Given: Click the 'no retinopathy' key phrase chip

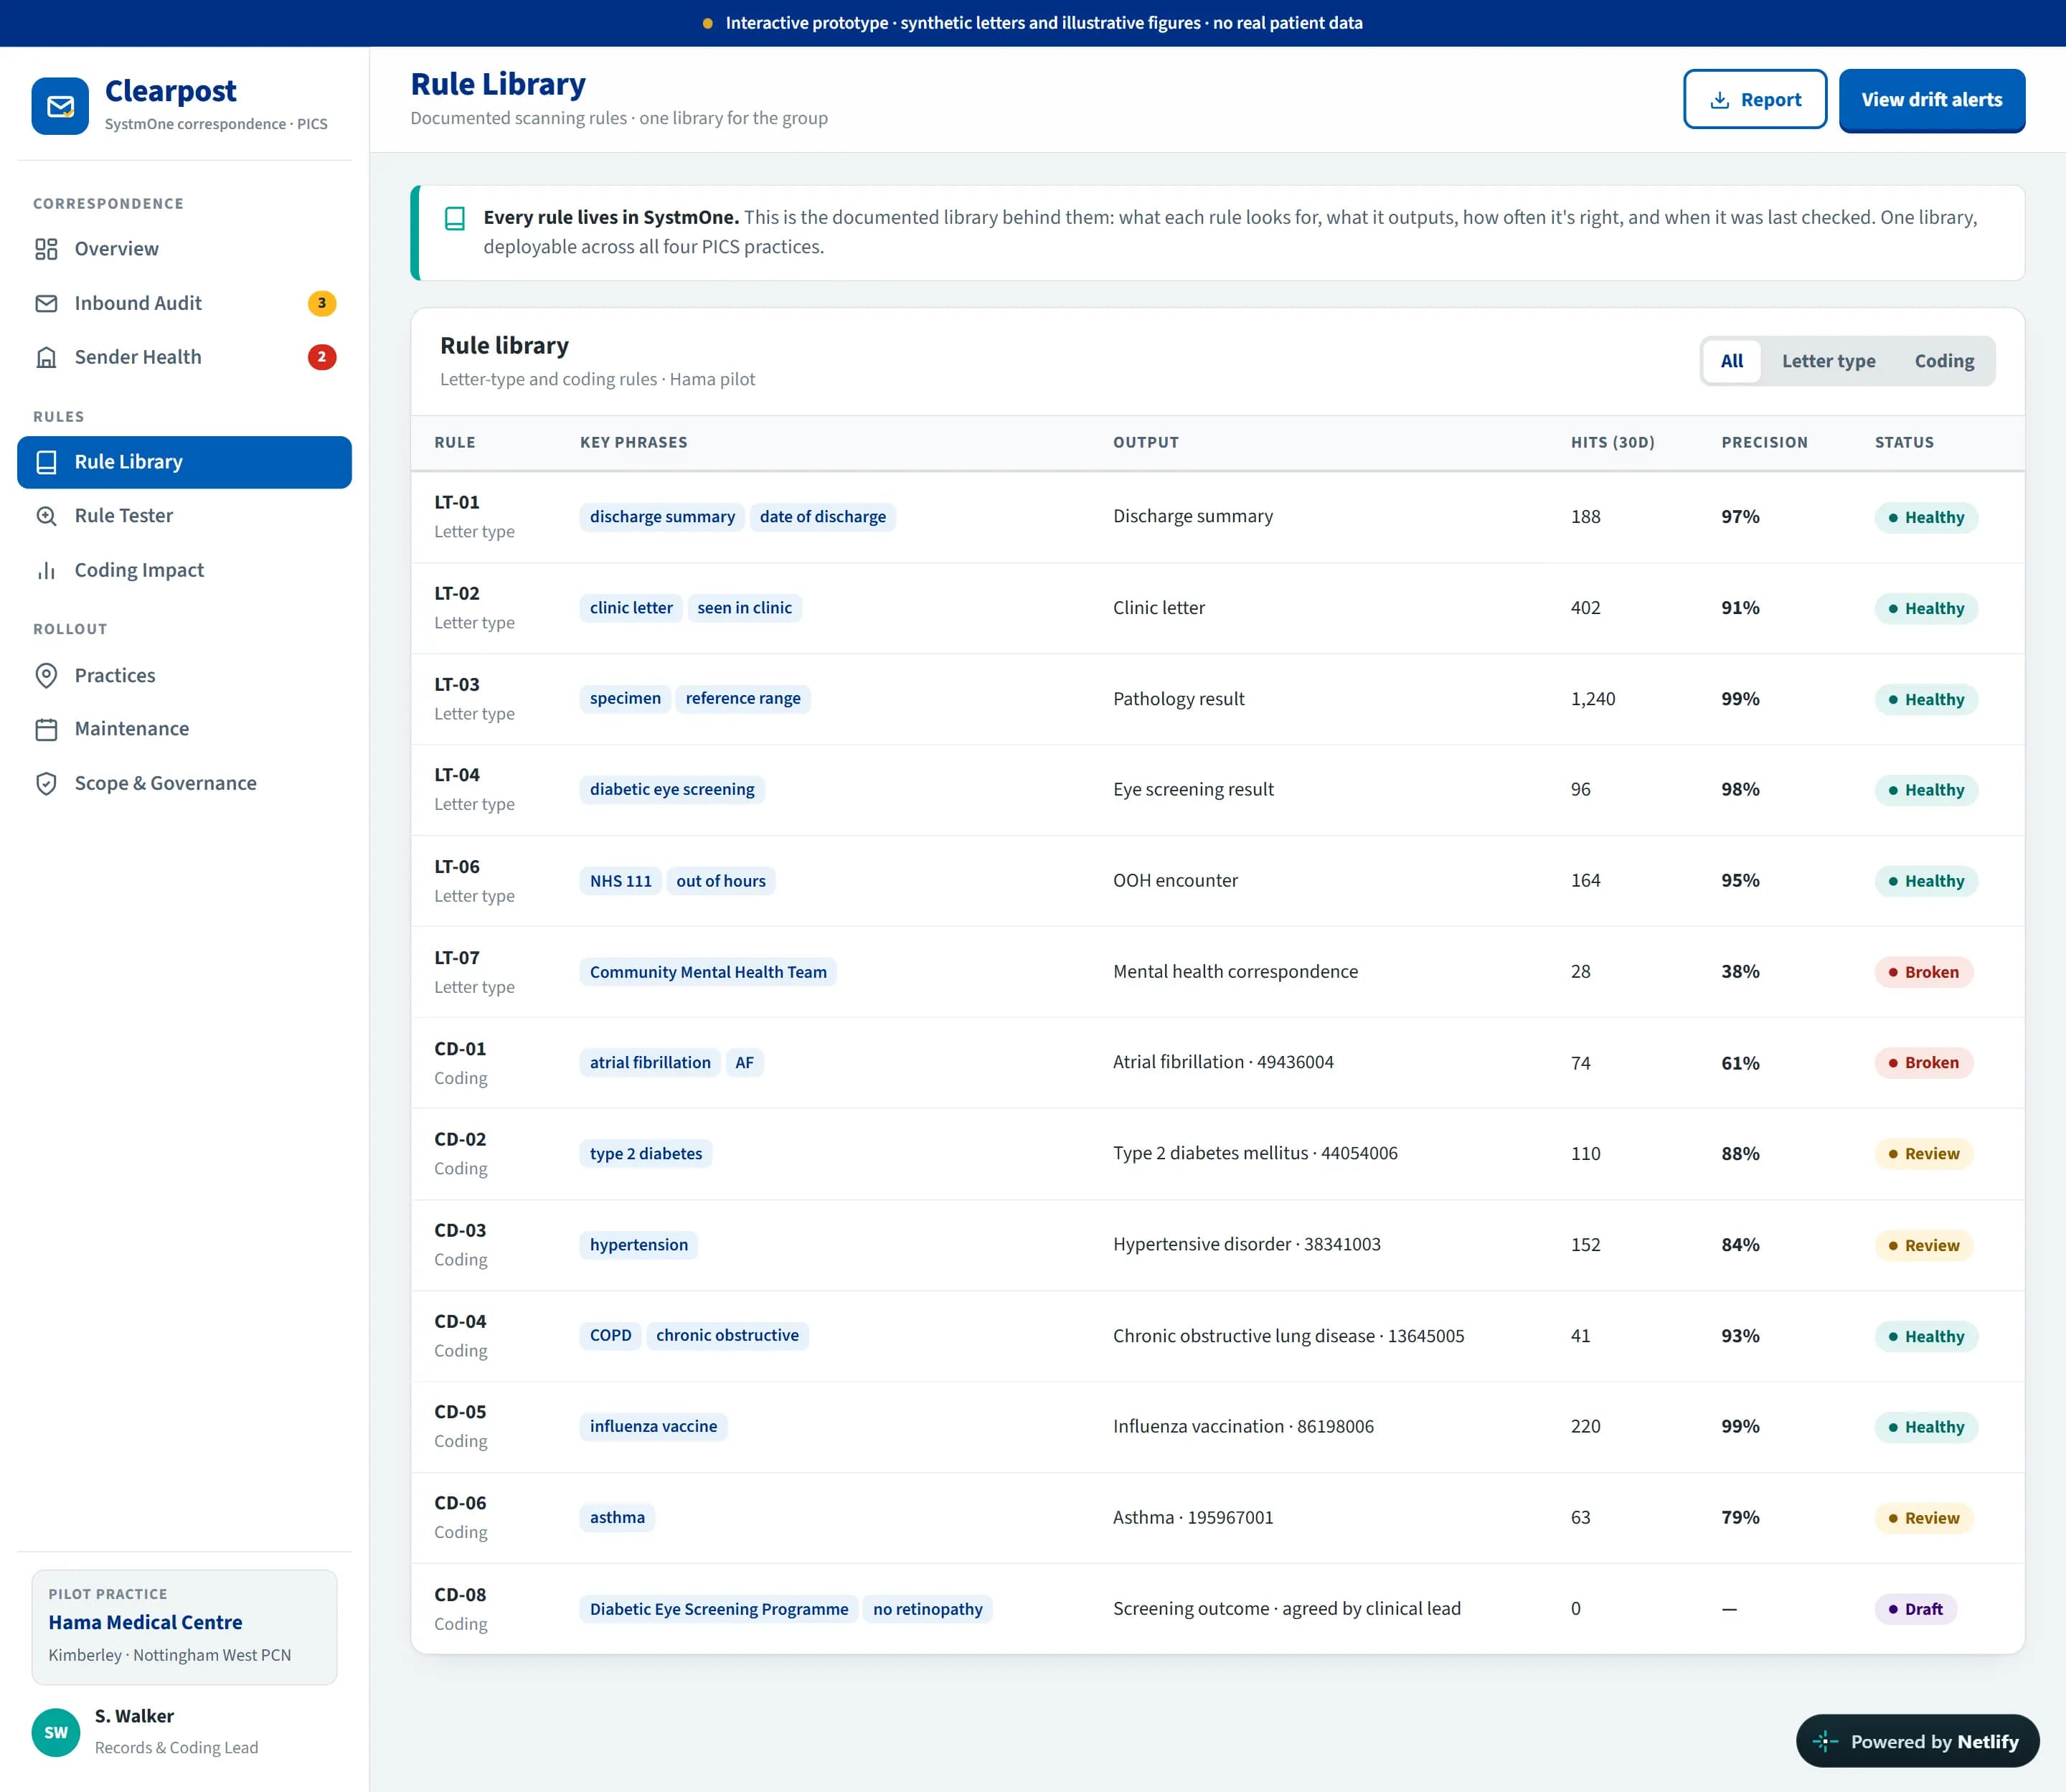Looking at the screenshot, I should tap(927, 1609).
